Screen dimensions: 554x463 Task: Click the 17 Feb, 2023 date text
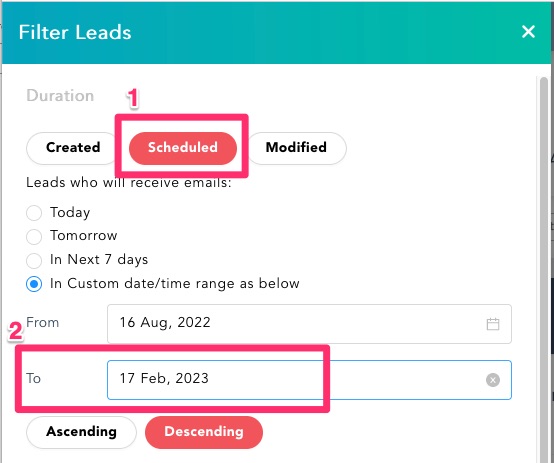click(x=164, y=379)
